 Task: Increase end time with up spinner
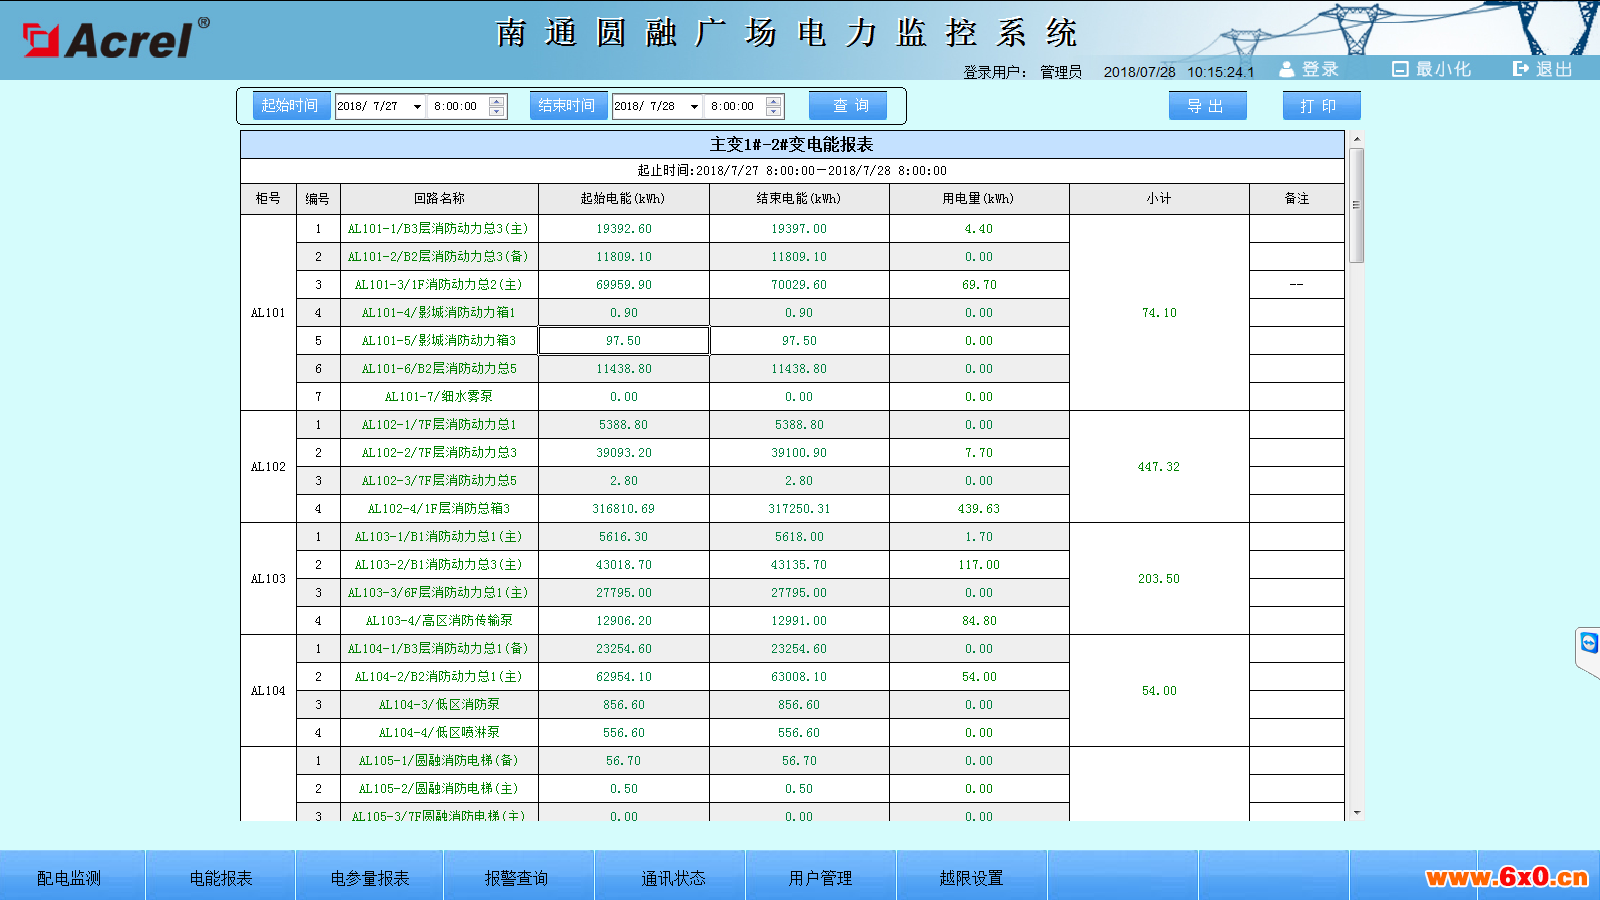(774, 101)
